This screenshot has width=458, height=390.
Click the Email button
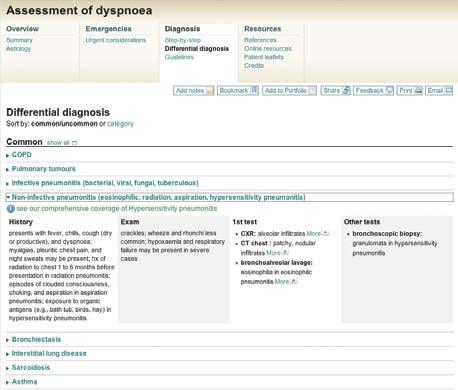coord(439,91)
